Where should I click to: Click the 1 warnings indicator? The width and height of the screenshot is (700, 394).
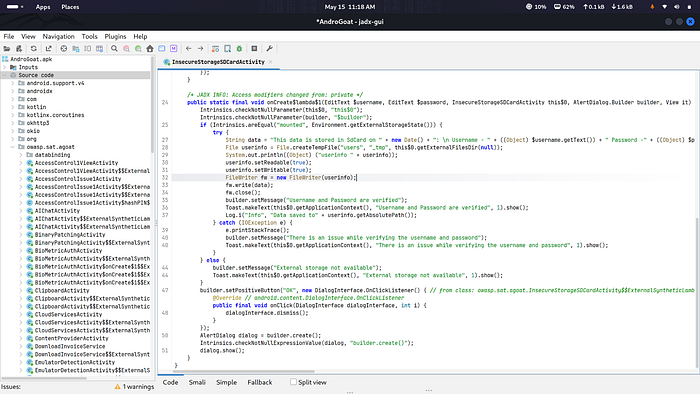pyautogui.click(x=134, y=387)
